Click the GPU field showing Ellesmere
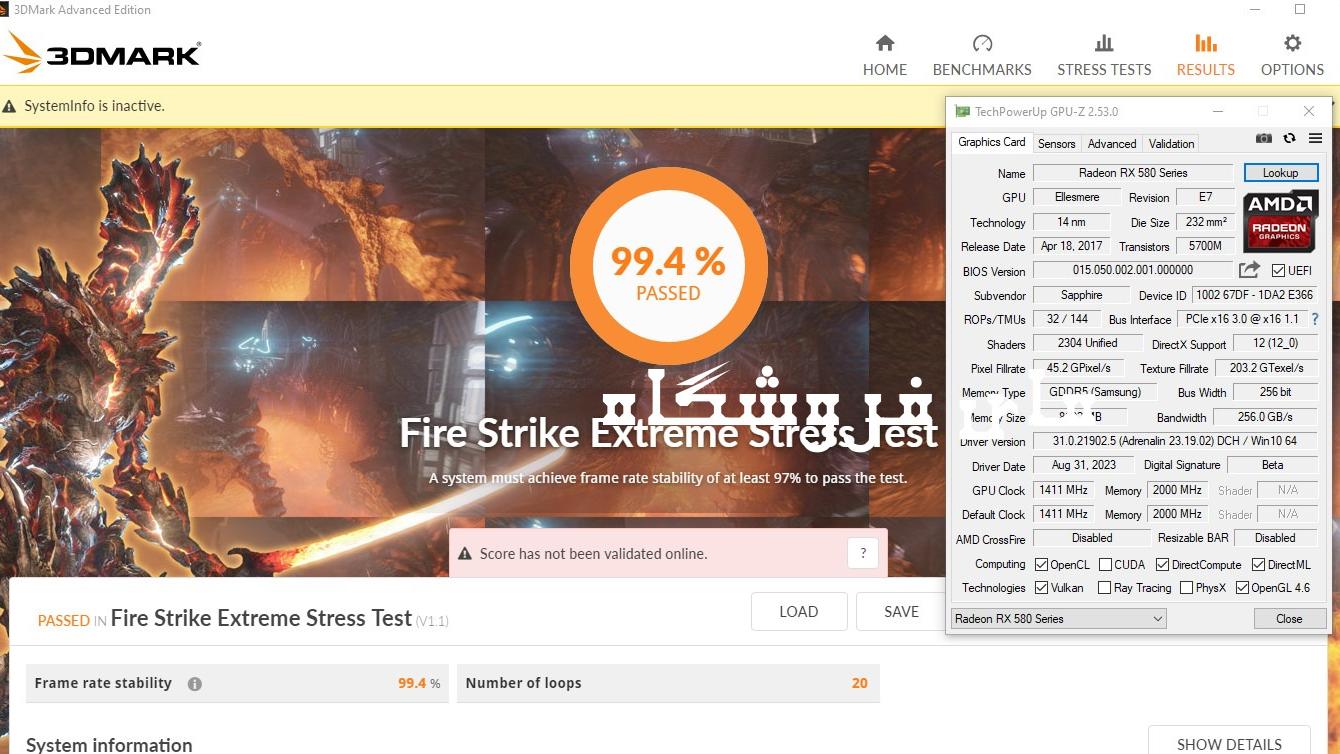 pos(1077,197)
